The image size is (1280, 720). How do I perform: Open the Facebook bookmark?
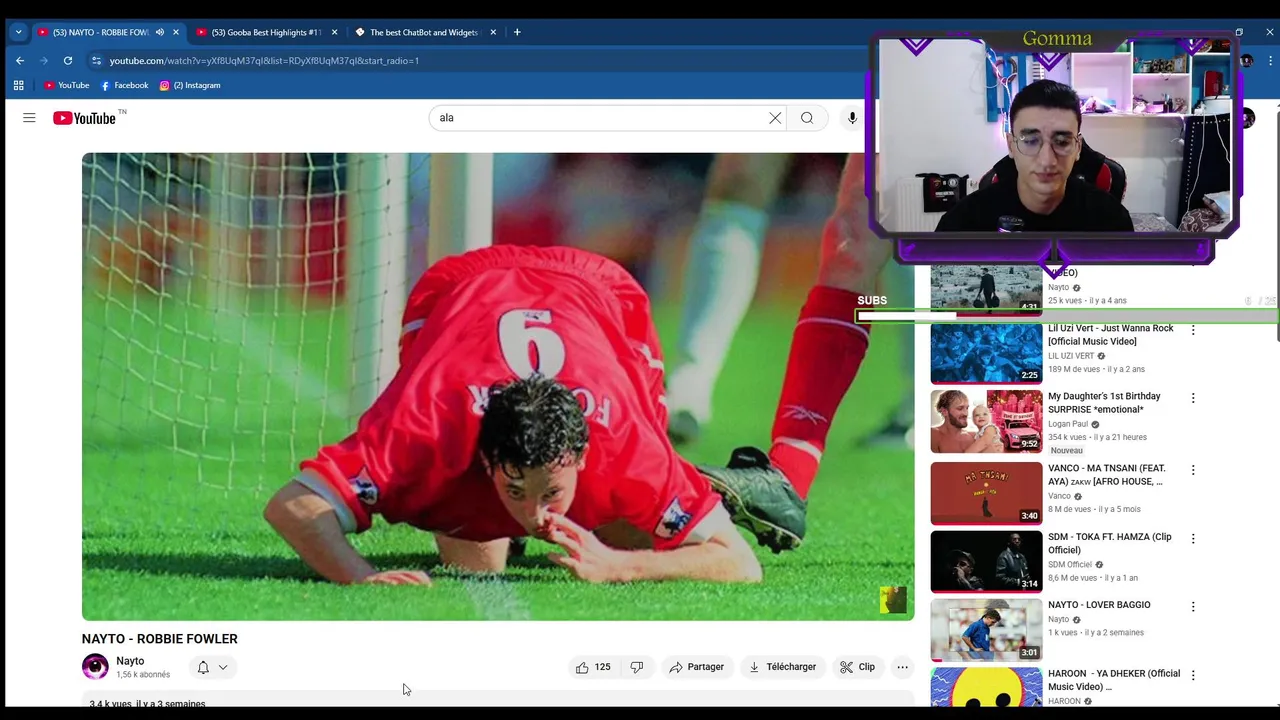point(124,85)
